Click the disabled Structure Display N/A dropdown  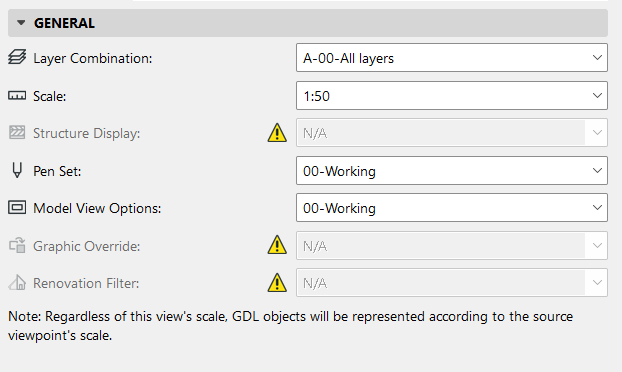451,132
